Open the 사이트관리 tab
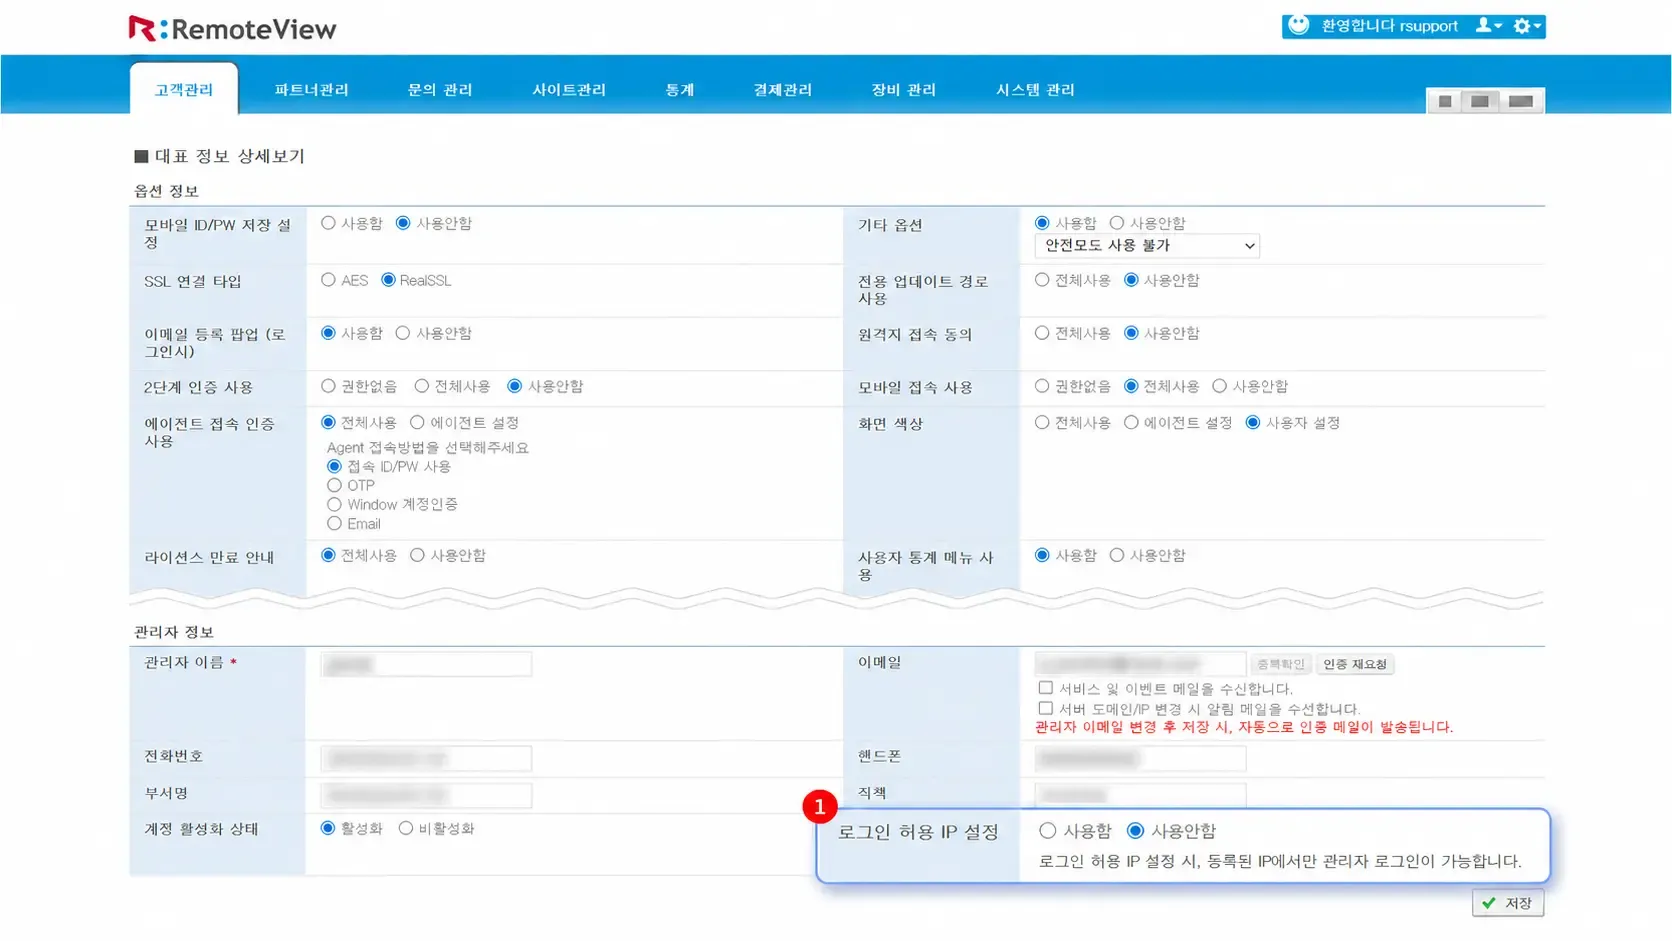 coord(569,90)
